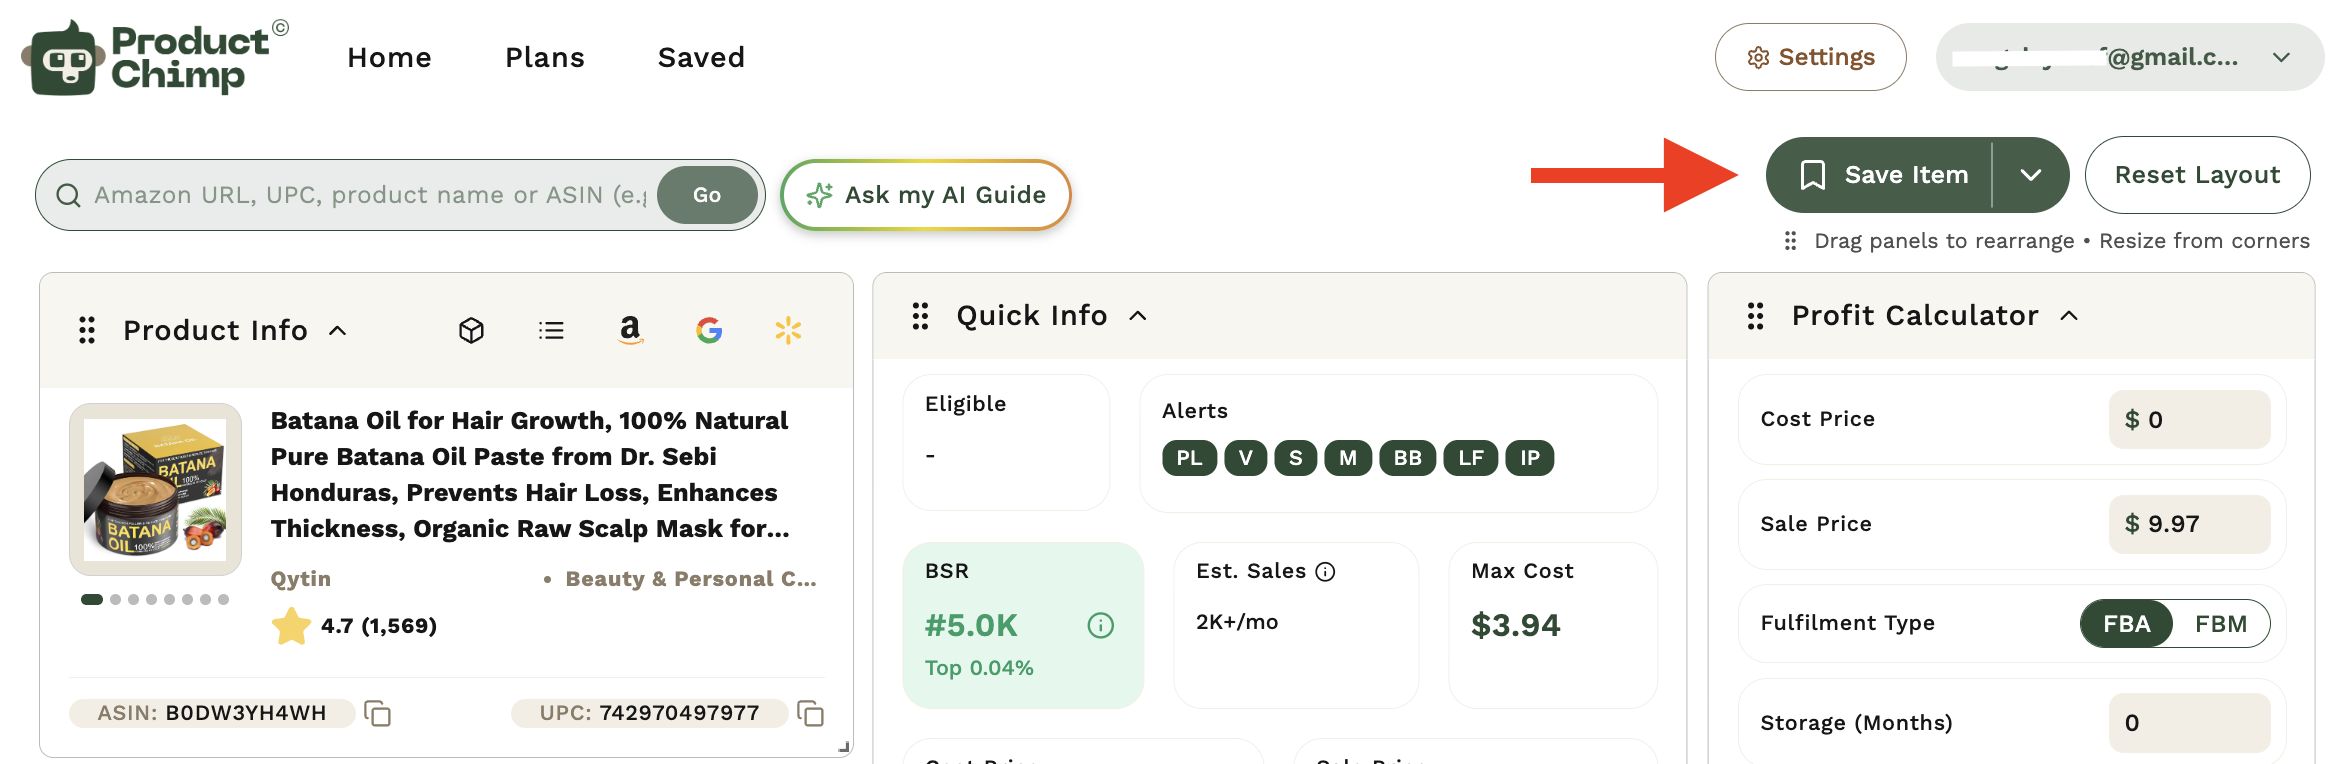Copy the ASIN to clipboard
The image size is (2342, 764).
coord(377,713)
